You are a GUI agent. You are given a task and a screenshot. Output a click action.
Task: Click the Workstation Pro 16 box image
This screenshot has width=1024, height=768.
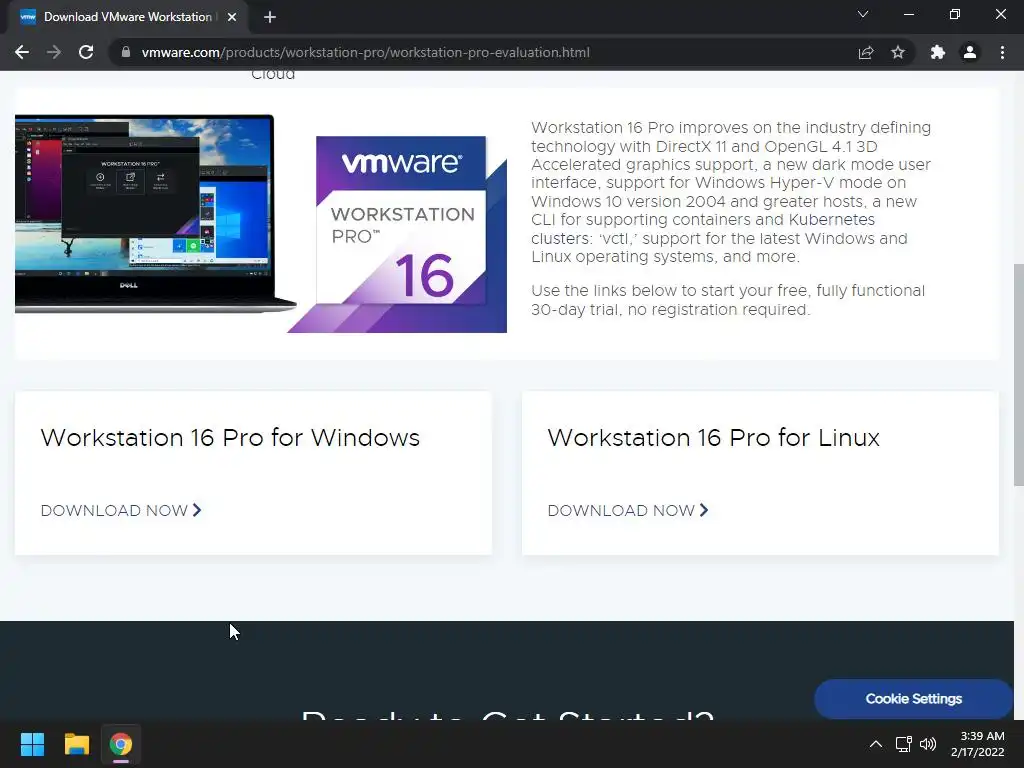(x=400, y=234)
